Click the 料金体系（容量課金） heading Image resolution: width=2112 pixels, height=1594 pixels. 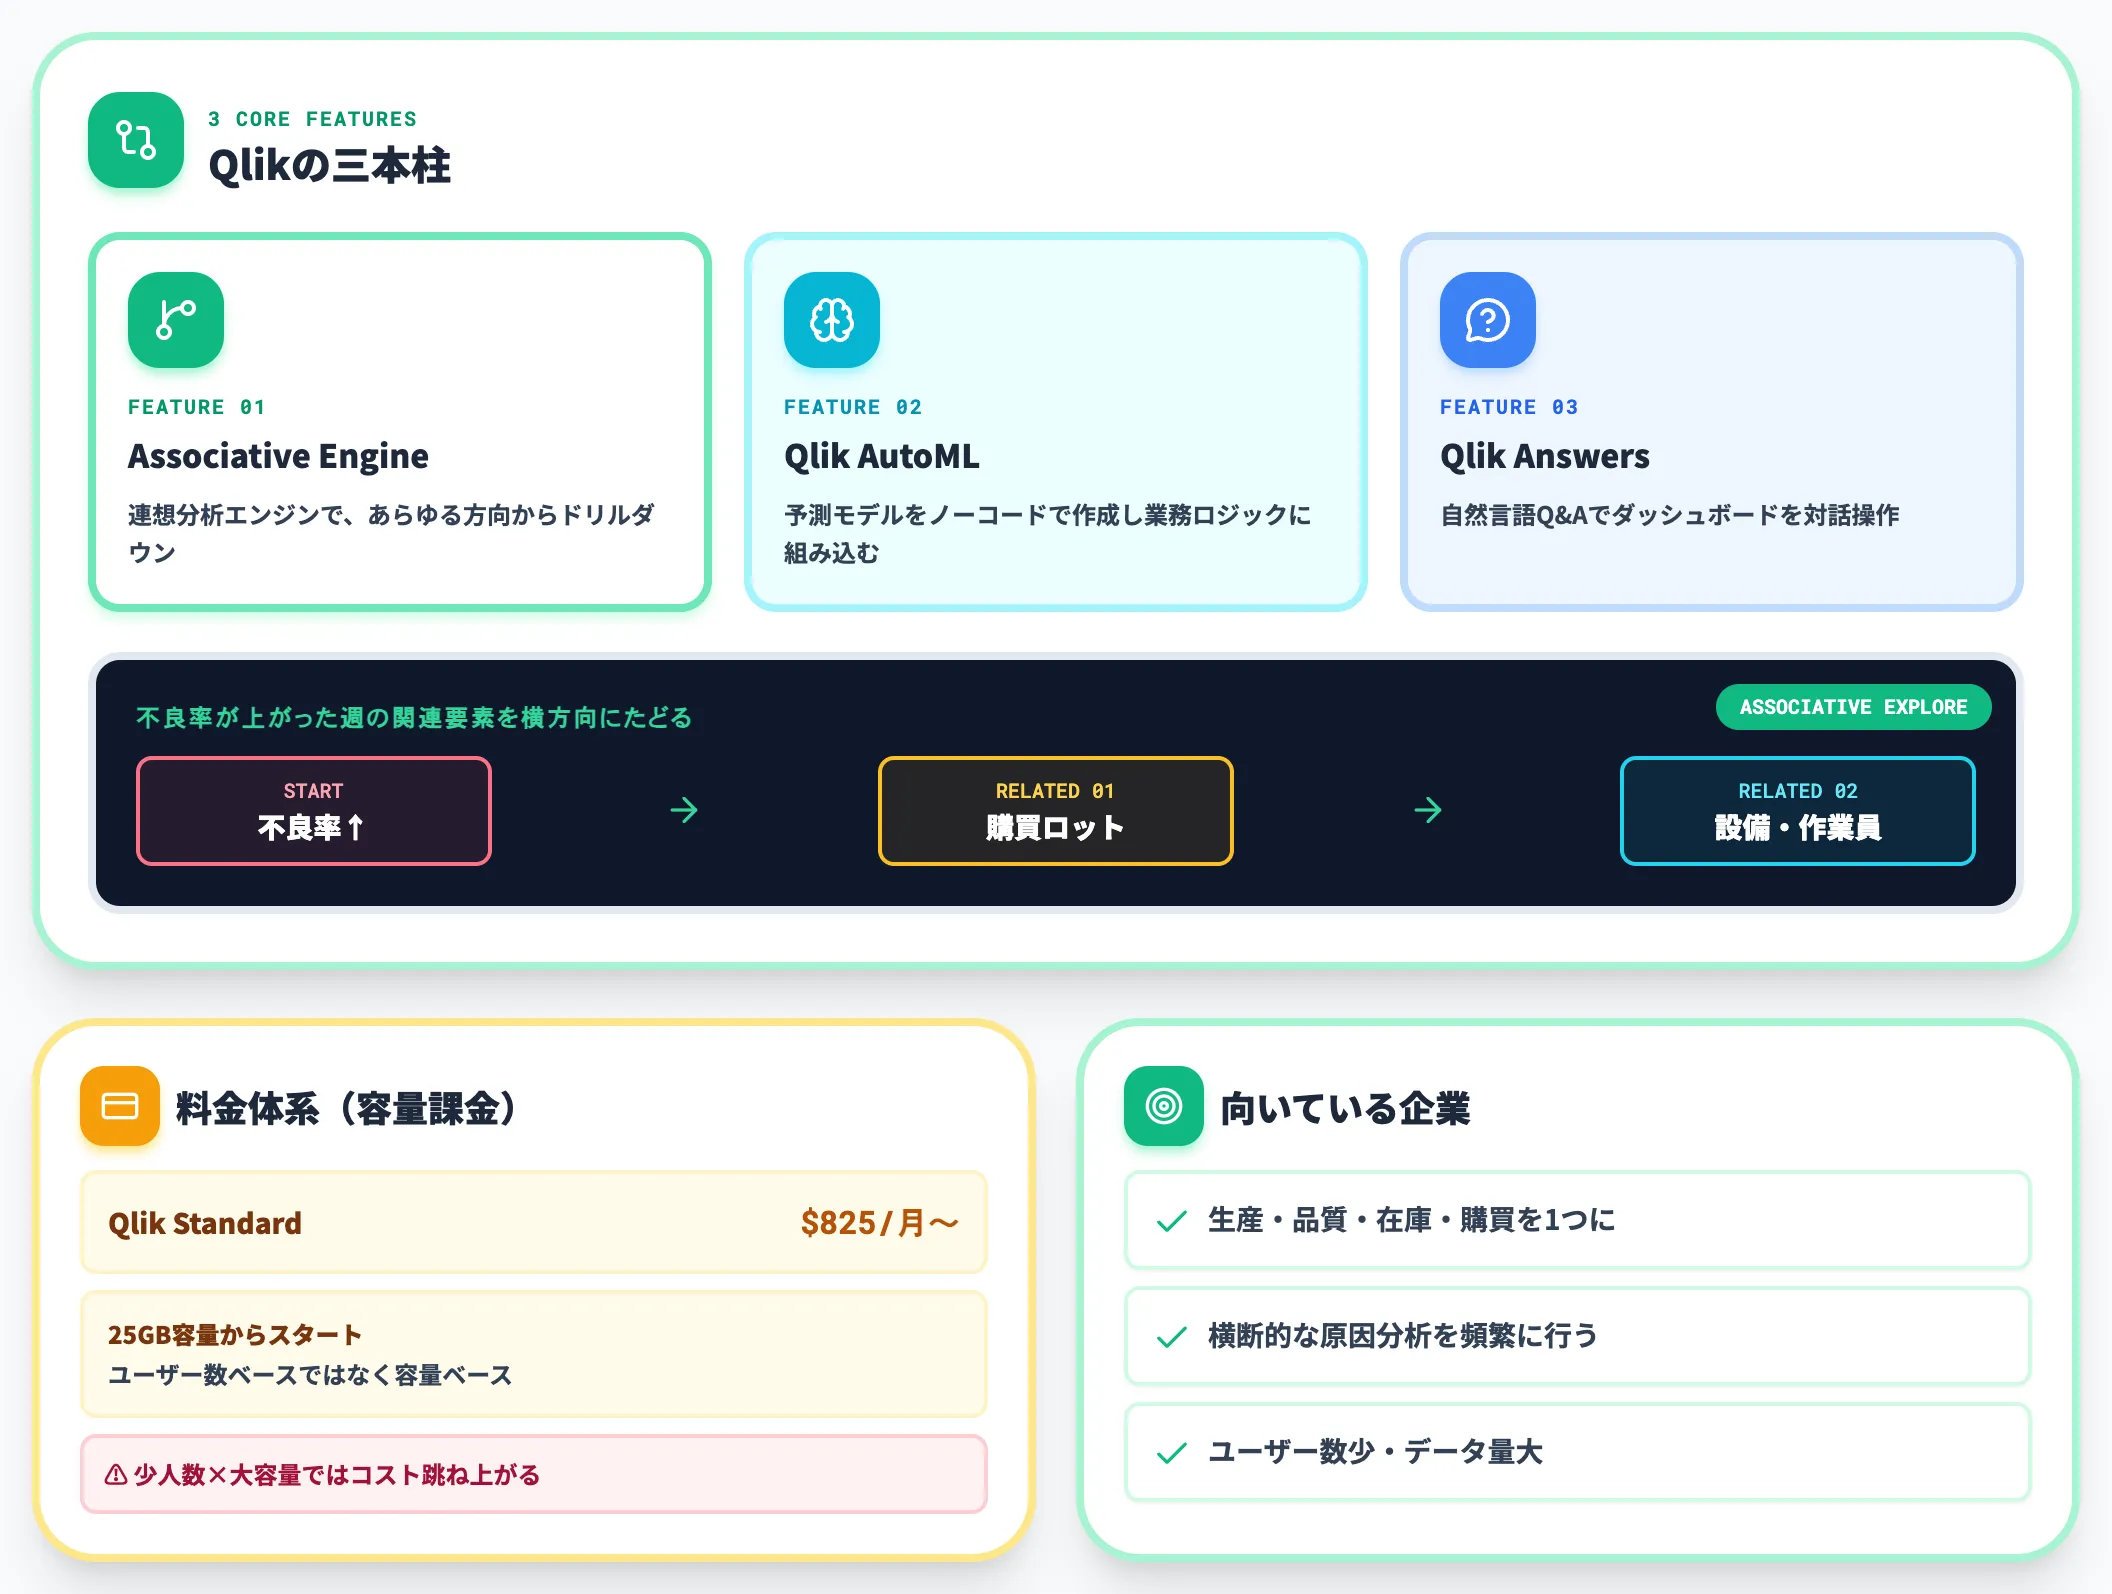tap(346, 1109)
